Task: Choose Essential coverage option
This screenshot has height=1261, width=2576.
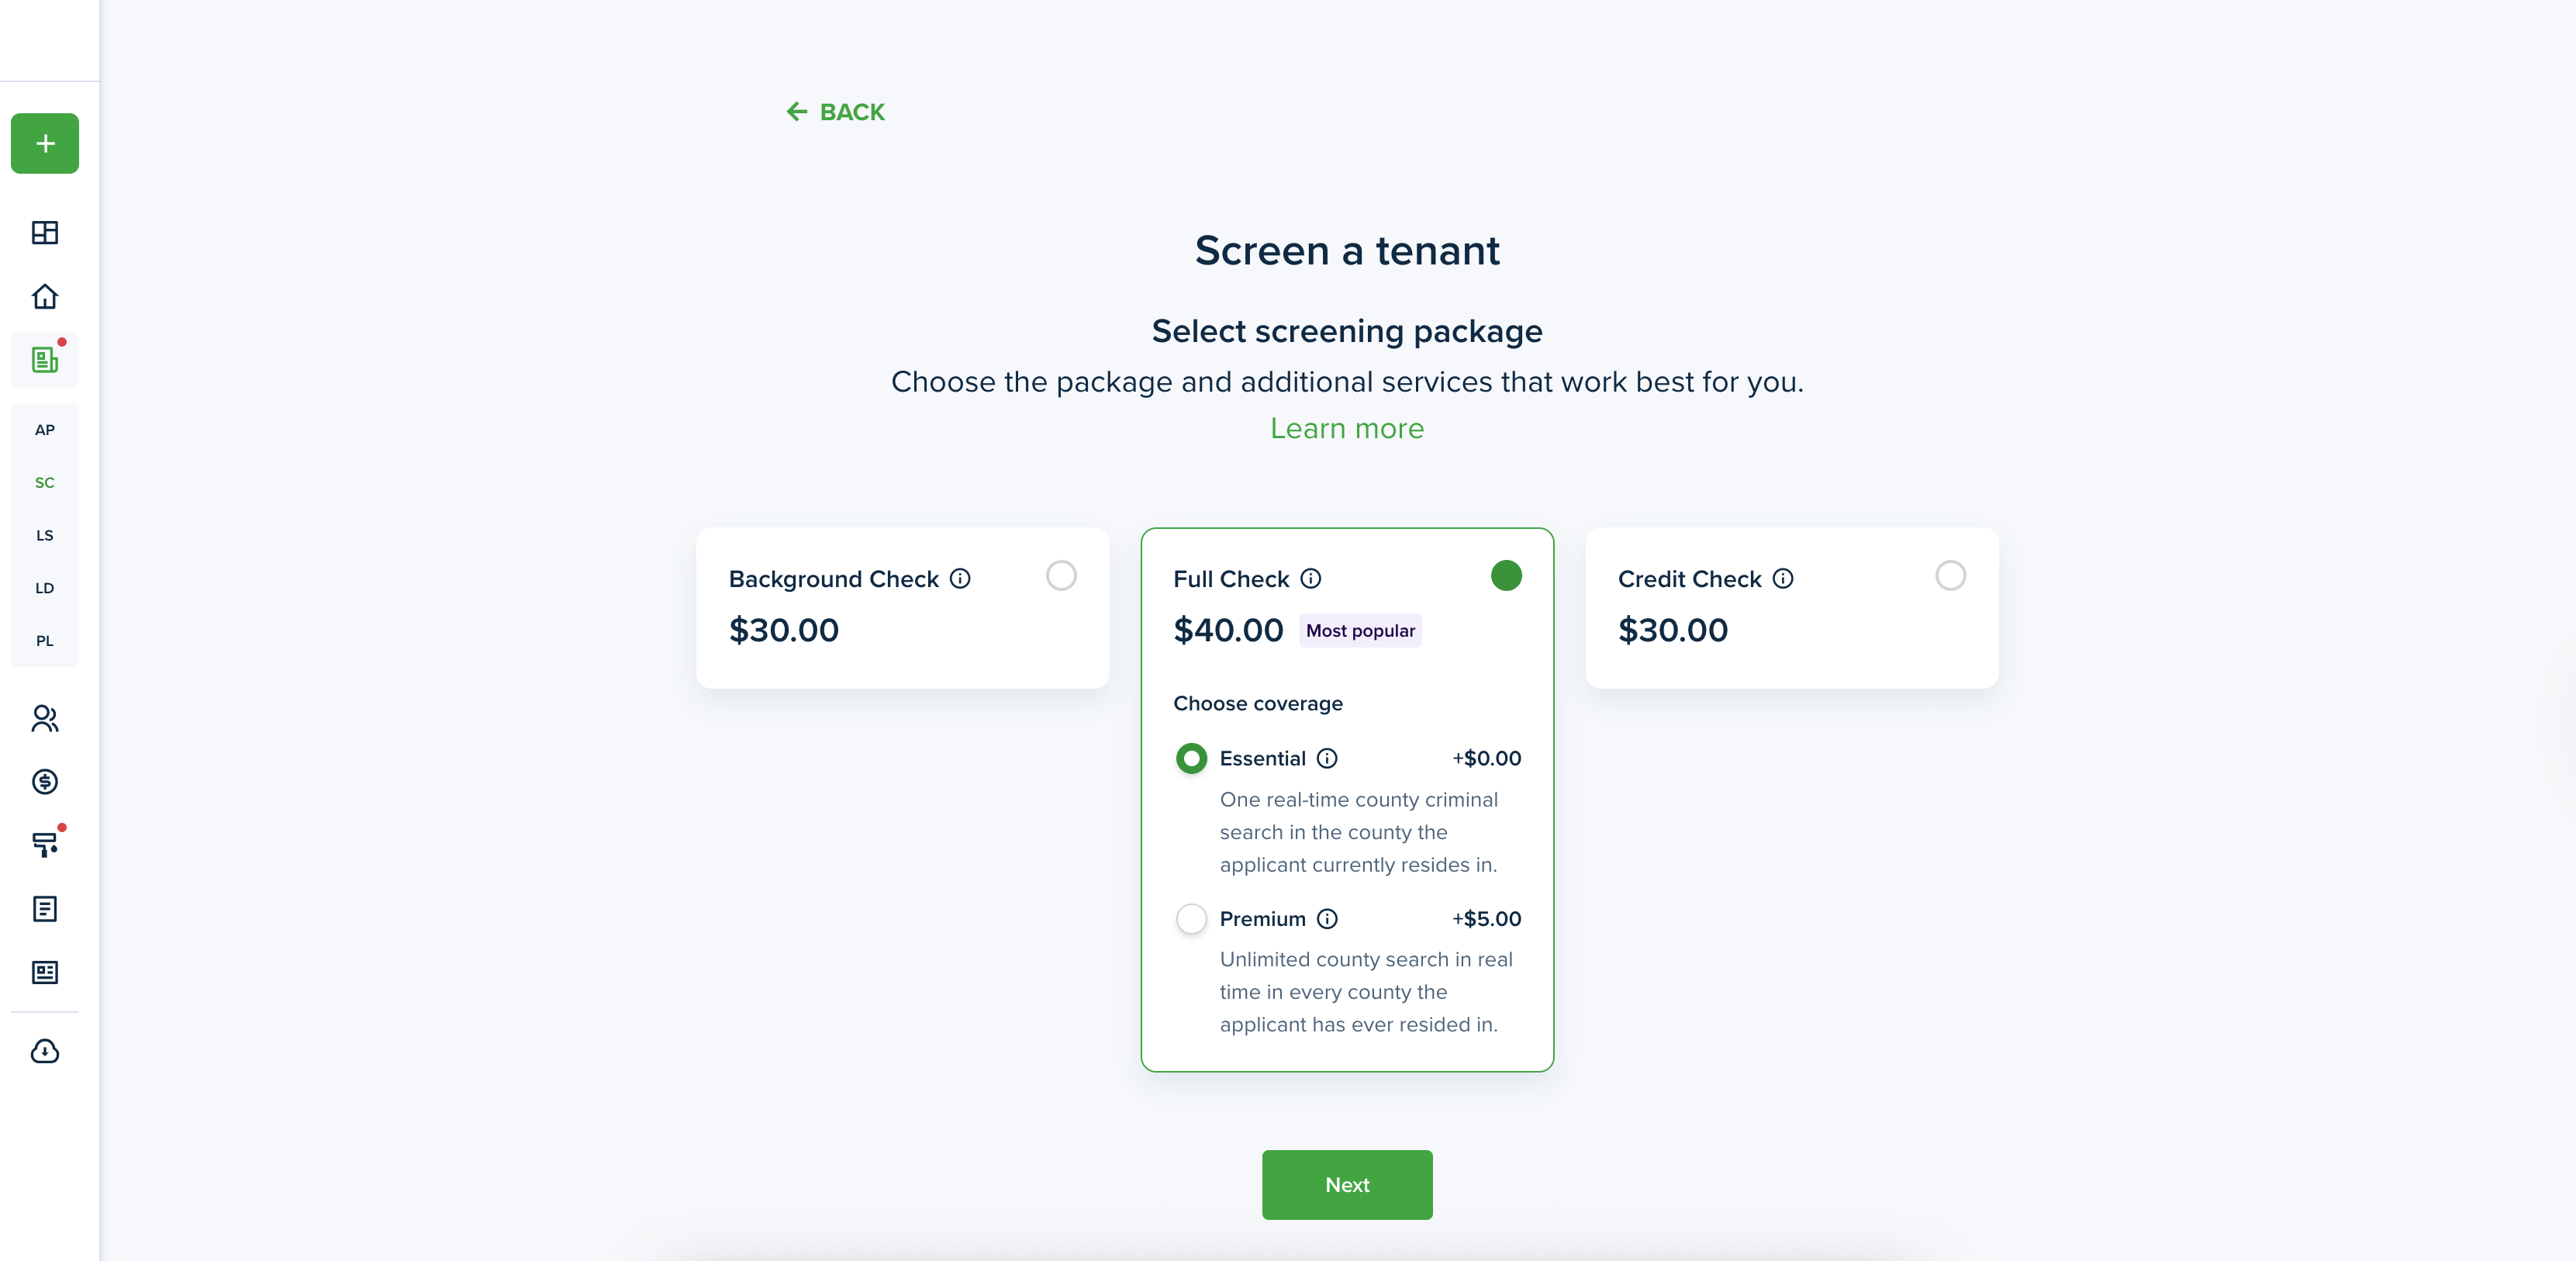Action: tap(1191, 759)
